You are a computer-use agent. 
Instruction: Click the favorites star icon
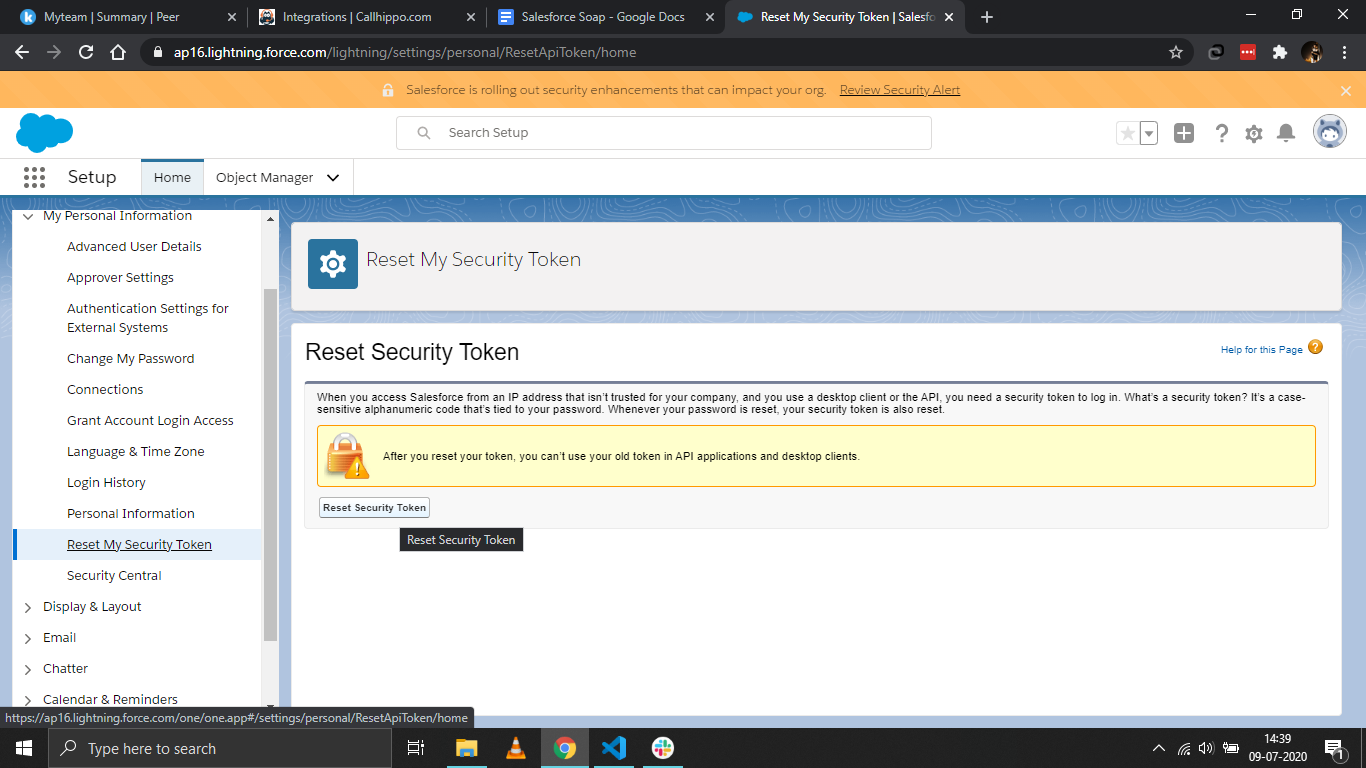pos(1127,133)
